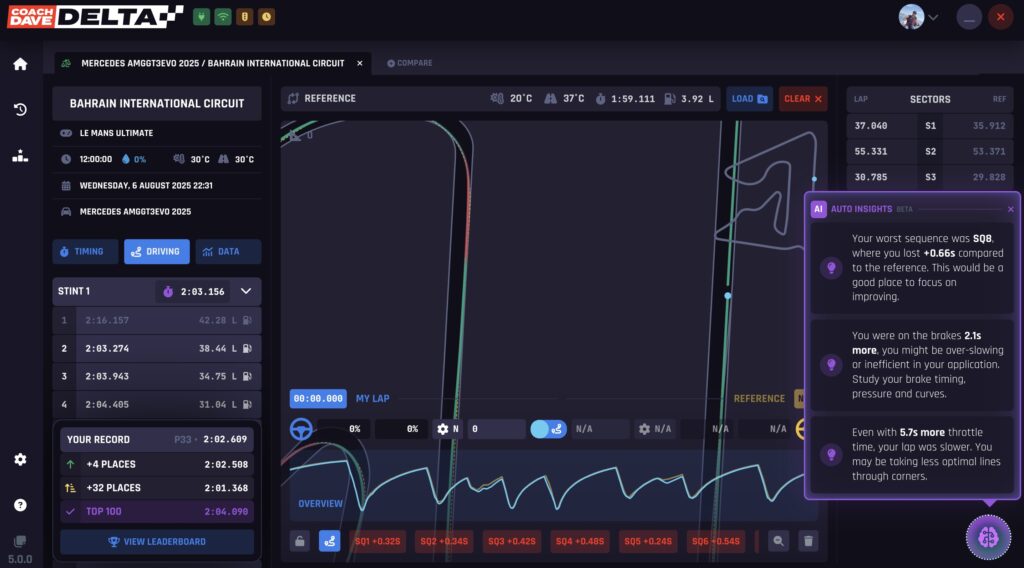Click the help question mark icon
Screen dimensions: 1024x568
point(20,505)
